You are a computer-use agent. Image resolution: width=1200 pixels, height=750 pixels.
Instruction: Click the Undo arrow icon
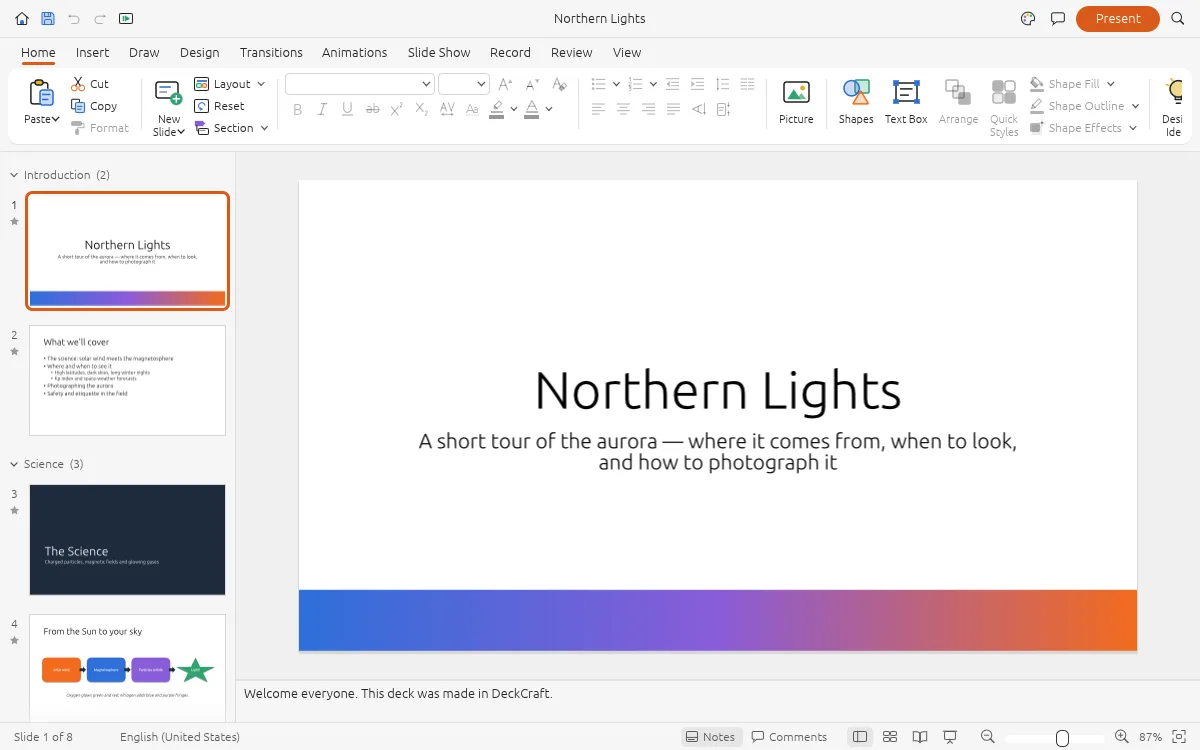coord(74,18)
